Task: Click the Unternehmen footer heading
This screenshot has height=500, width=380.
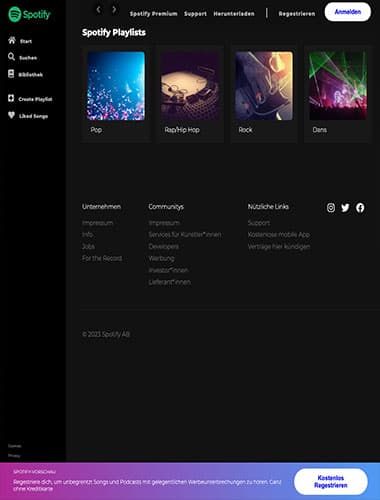Action: [101, 207]
